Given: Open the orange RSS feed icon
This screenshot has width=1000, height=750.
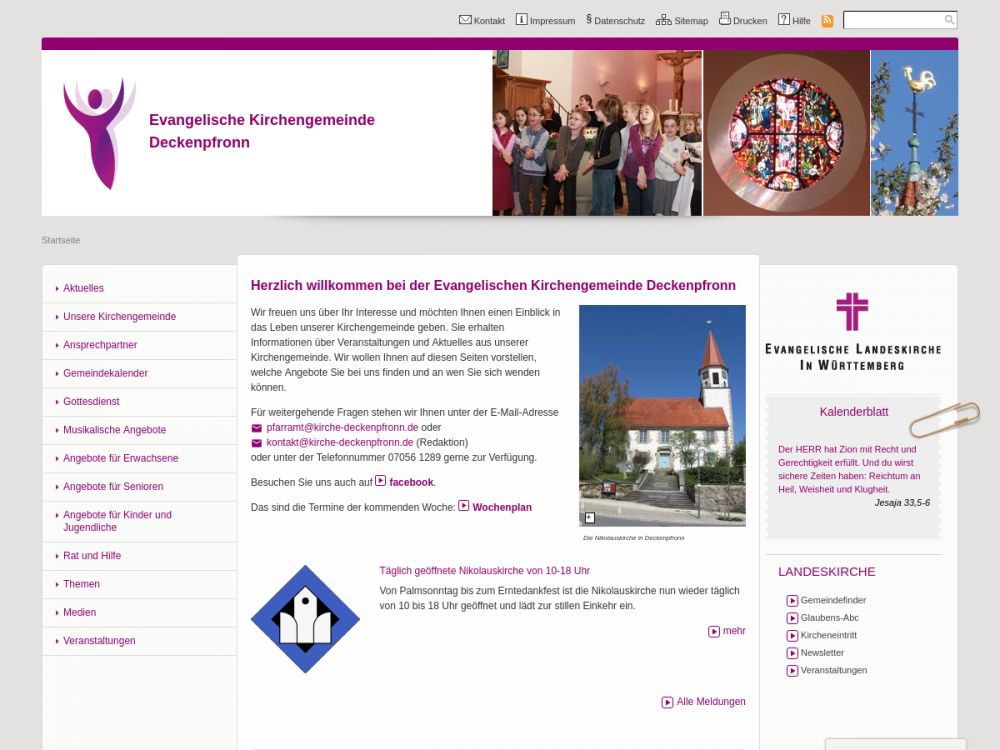Looking at the screenshot, I should (x=827, y=21).
